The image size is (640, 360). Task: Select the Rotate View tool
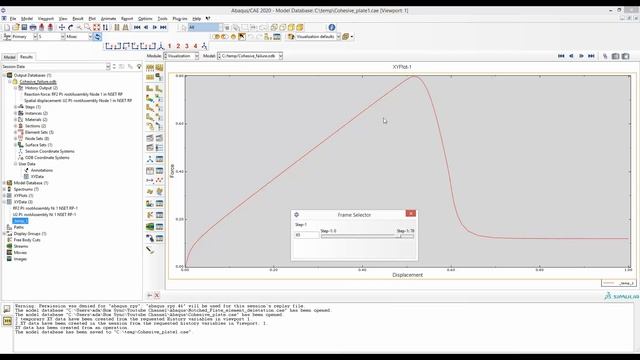(x=70, y=27)
